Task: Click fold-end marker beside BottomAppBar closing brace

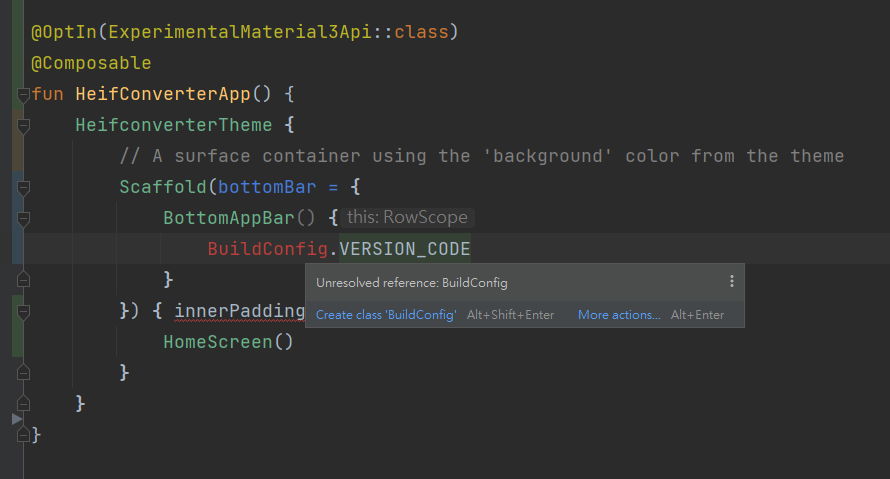Action: tap(23, 279)
